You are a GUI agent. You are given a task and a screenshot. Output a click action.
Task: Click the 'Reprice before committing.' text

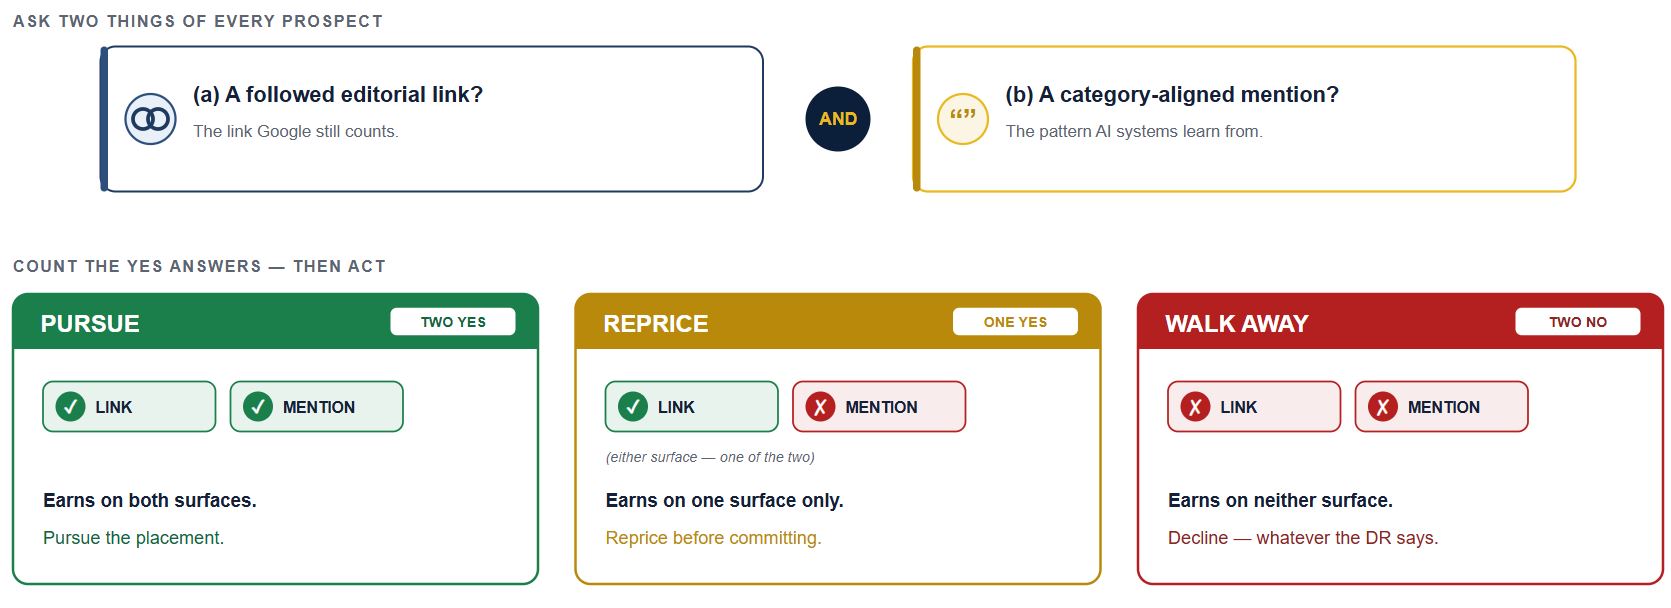point(713,538)
